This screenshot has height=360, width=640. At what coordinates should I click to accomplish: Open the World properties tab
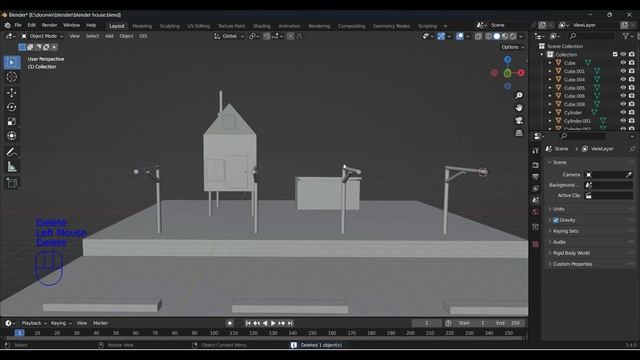536,212
